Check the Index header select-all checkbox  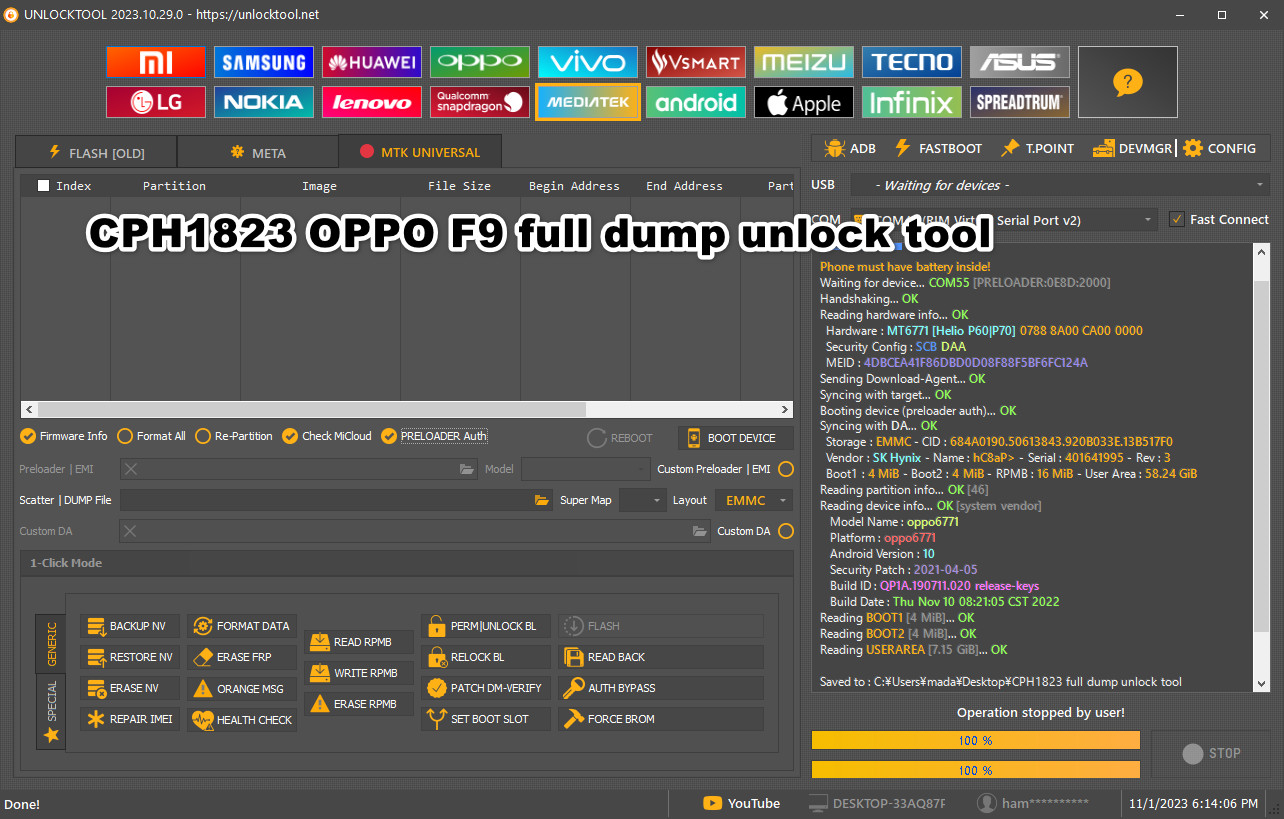point(43,185)
